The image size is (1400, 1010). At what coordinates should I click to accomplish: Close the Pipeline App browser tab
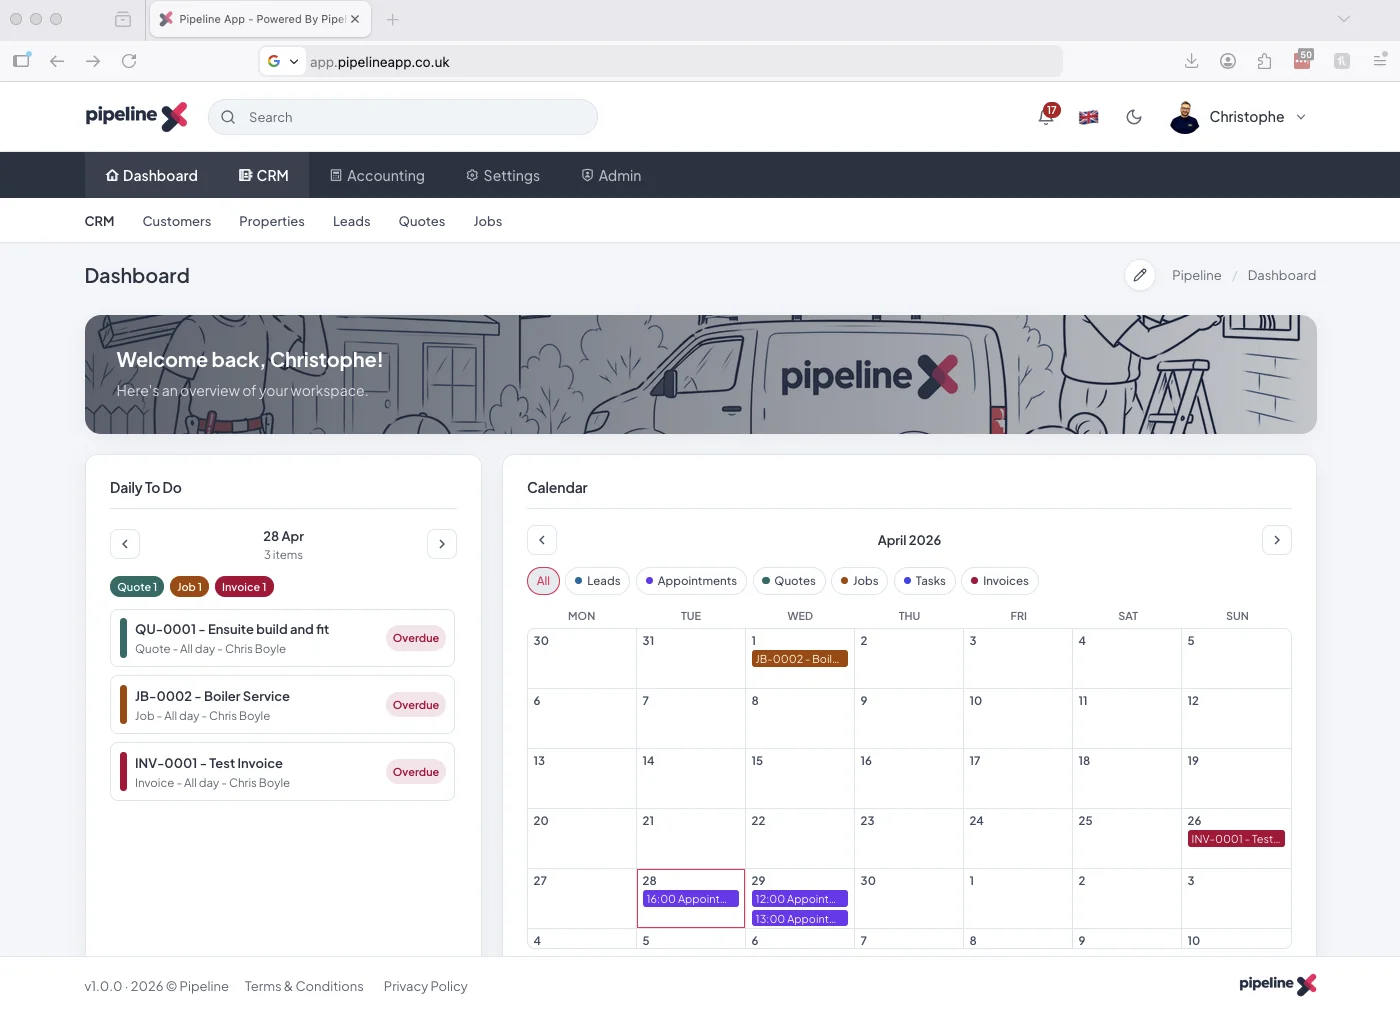355,19
